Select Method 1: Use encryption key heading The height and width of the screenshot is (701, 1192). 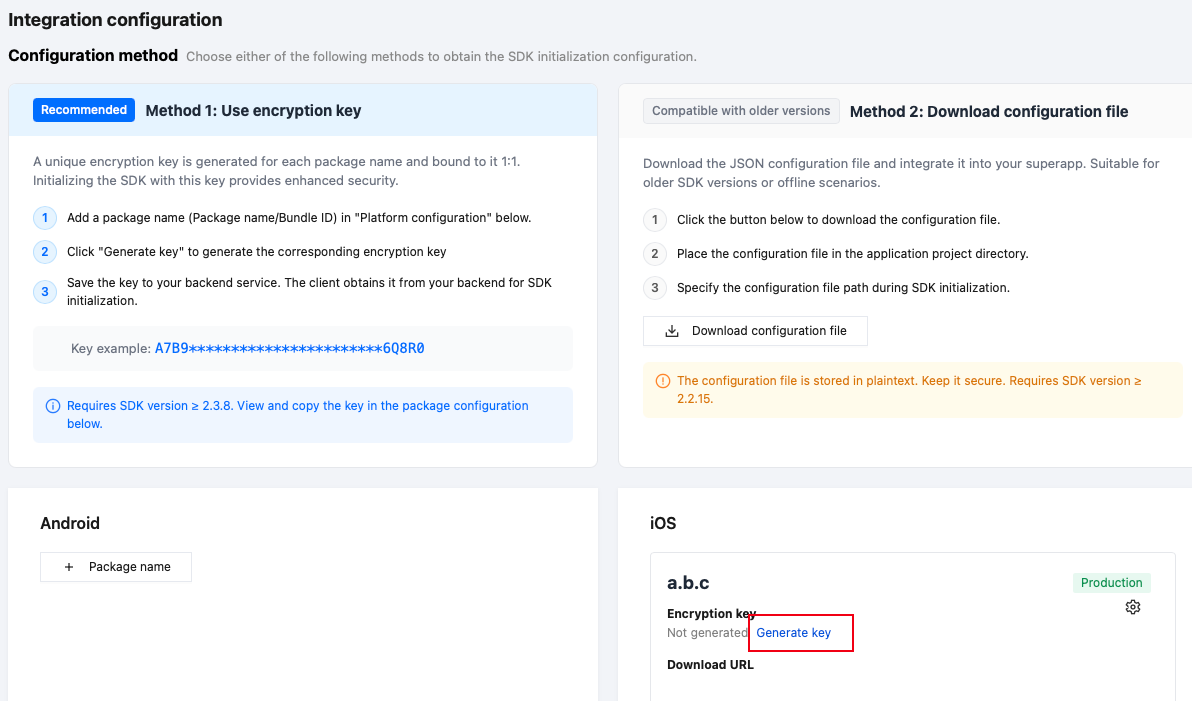click(253, 110)
